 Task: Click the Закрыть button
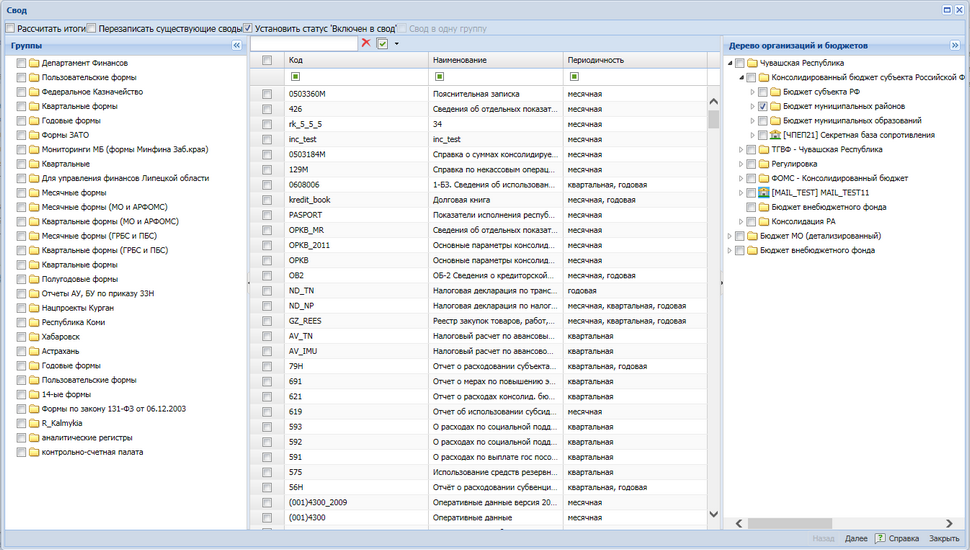point(943,539)
